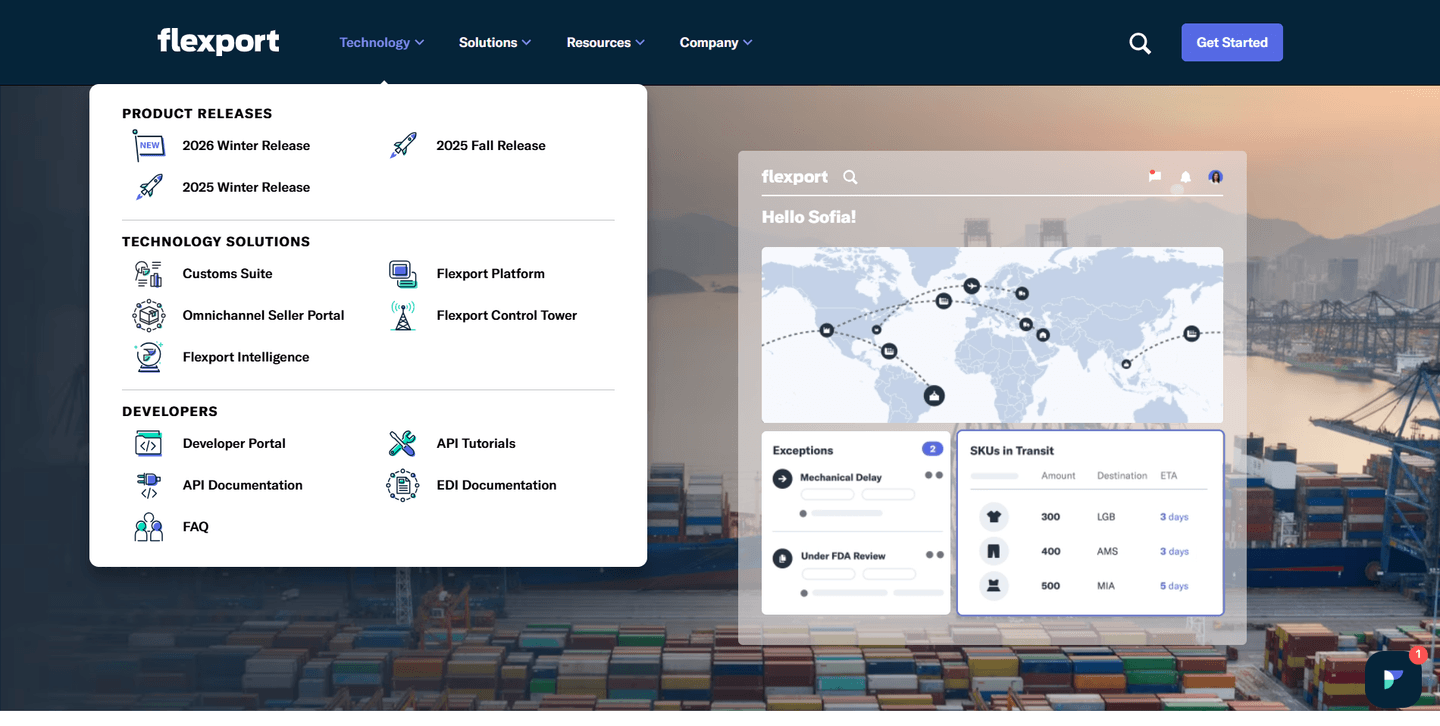The width and height of the screenshot is (1440, 726).
Task: Click the '3 days' ETA for LGB
Action: click(1174, 517)
